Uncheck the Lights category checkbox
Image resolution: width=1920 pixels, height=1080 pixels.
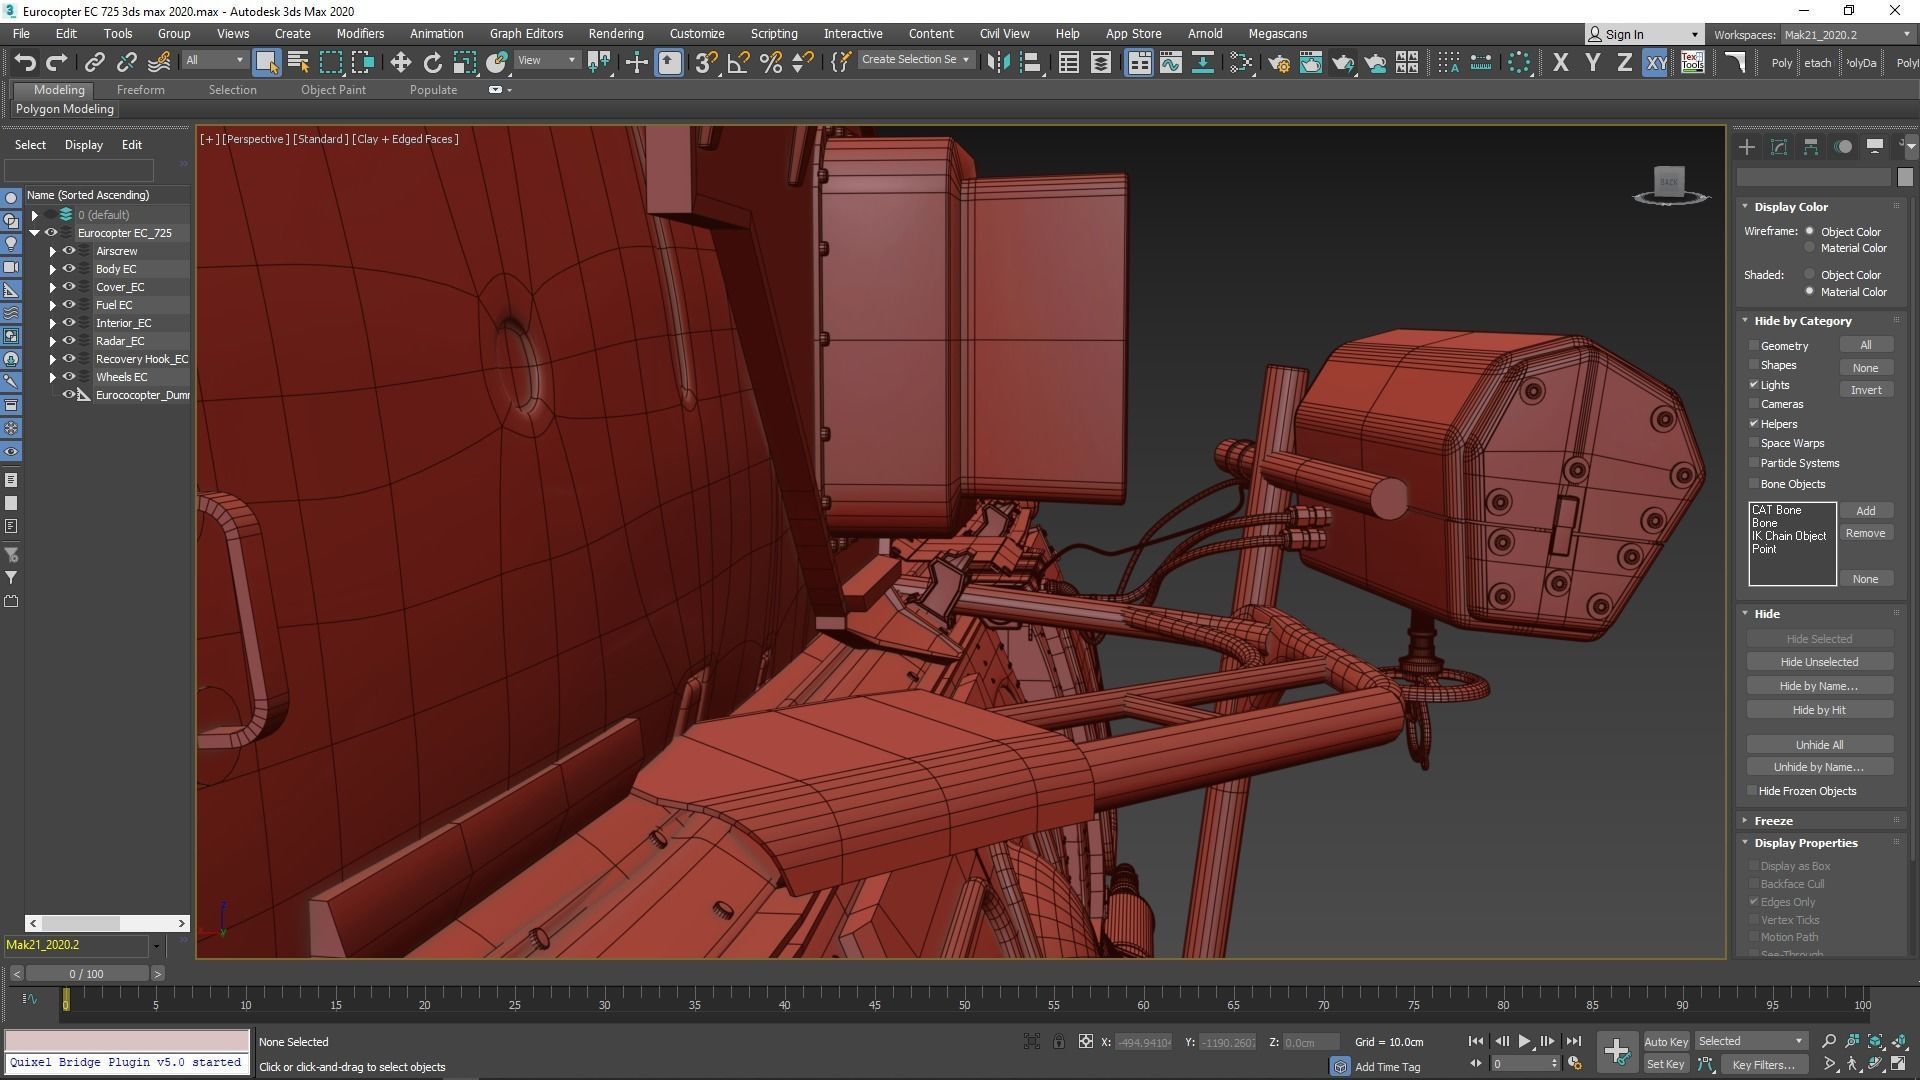[x=1754, y=385]
